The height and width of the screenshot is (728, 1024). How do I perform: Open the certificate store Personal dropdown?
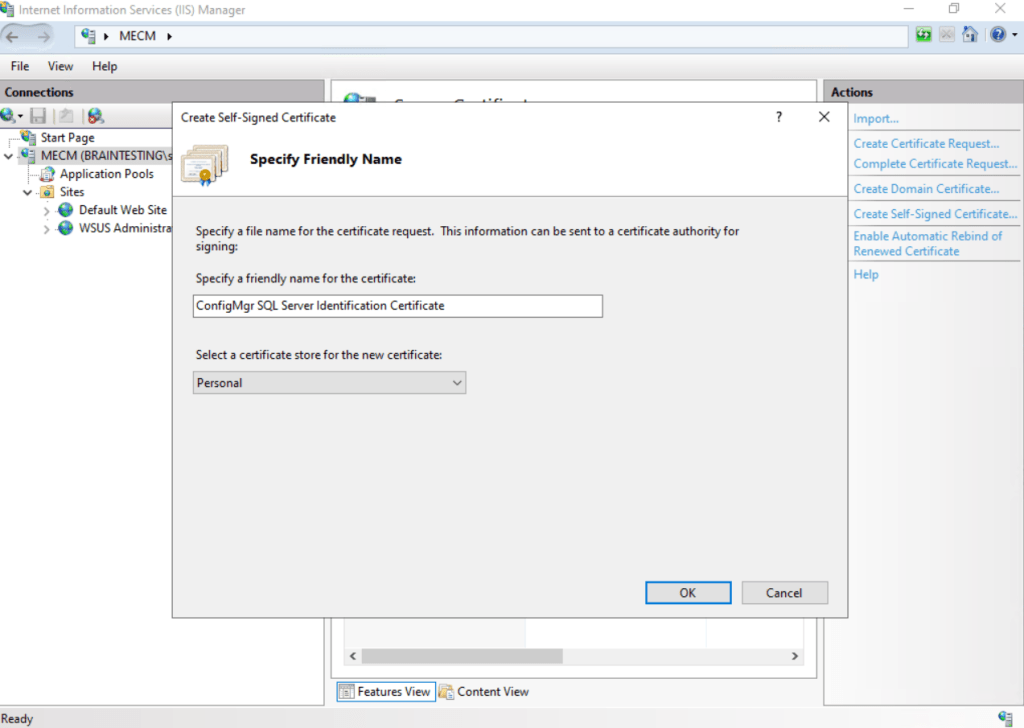pyautogui.click(x=329, y=383)
